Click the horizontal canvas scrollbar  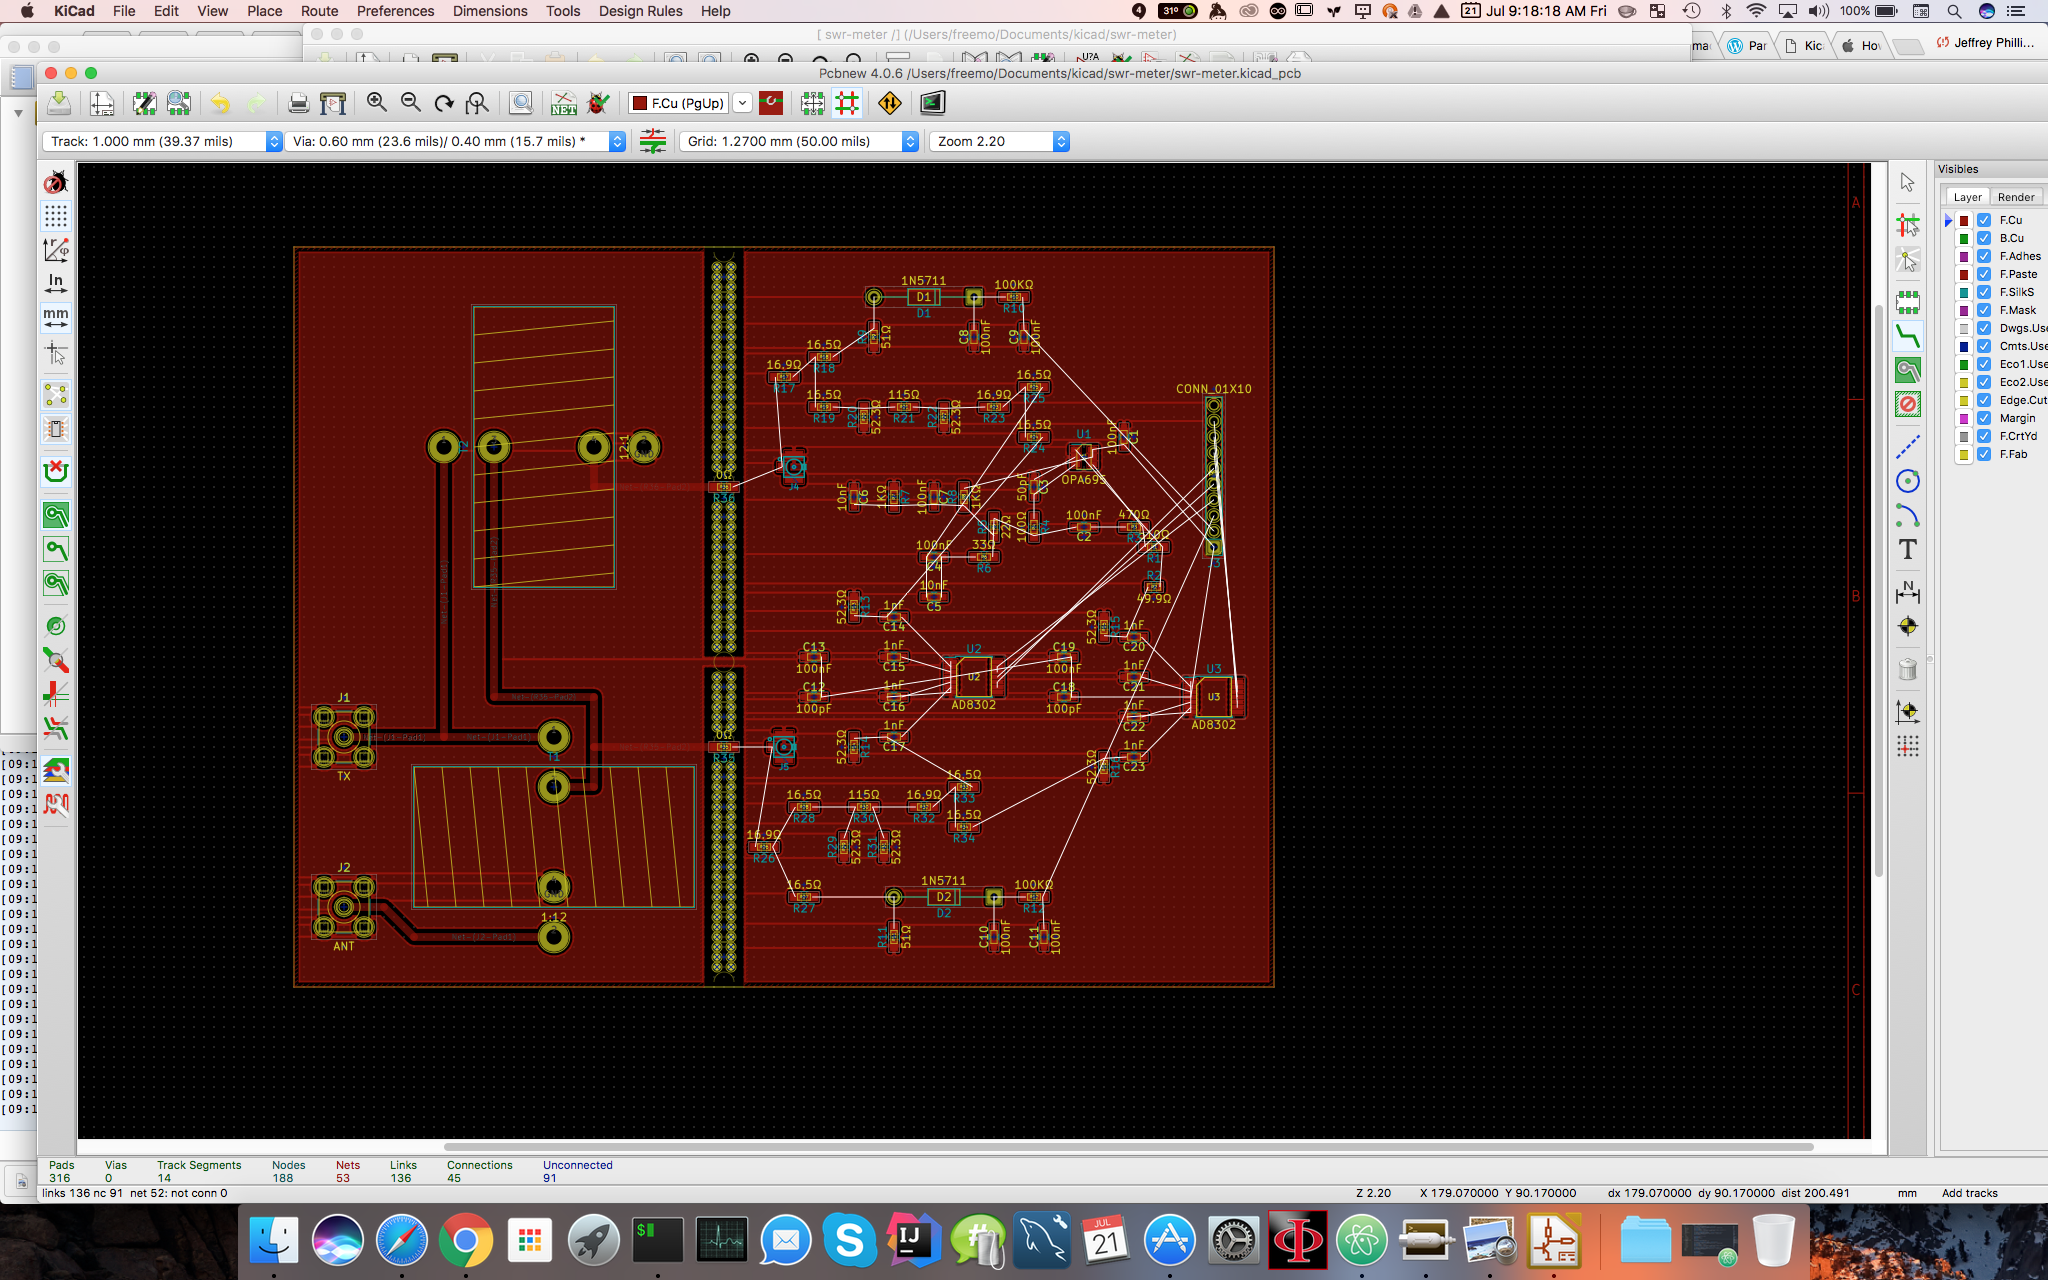[x=1128, y=1146]
